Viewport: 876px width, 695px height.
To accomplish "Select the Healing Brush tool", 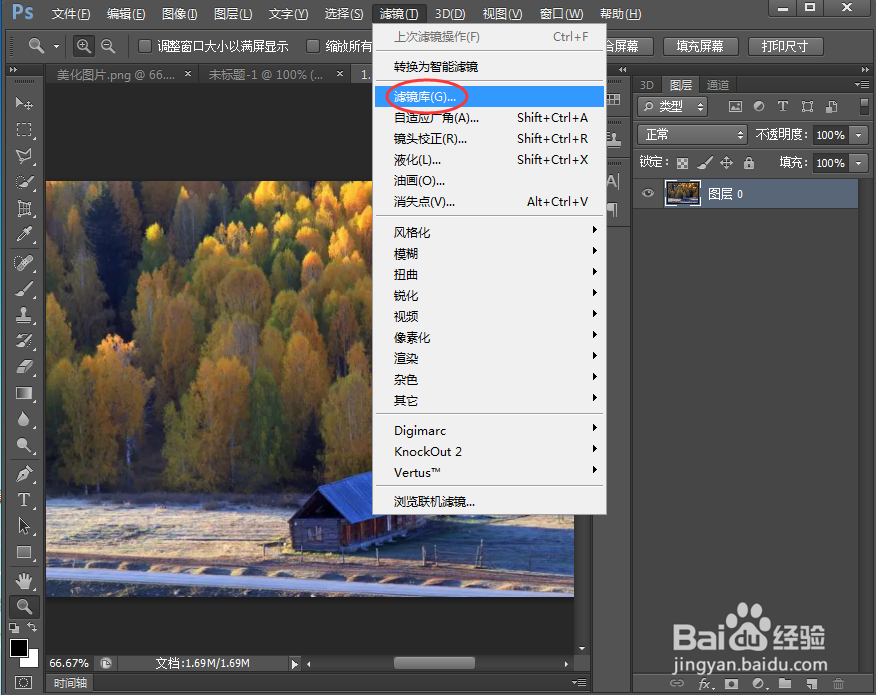I will 24,263.
